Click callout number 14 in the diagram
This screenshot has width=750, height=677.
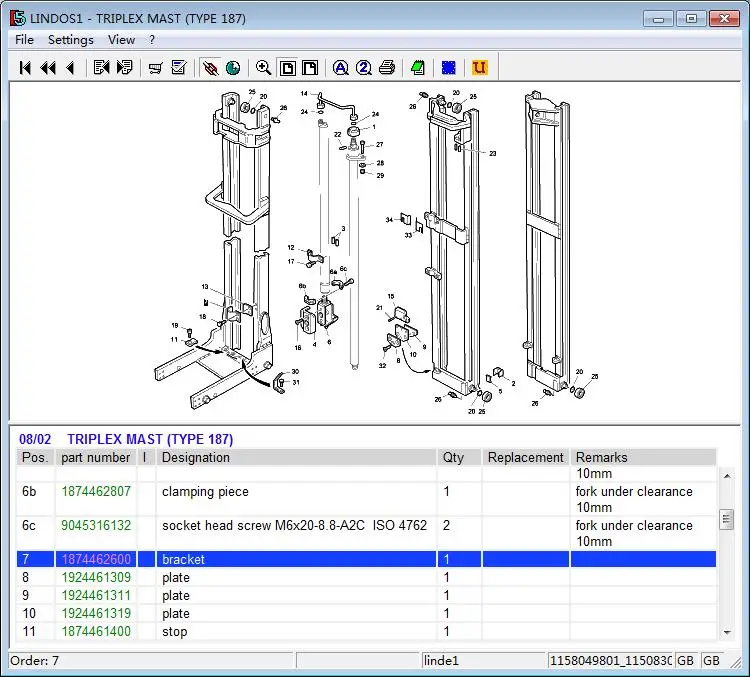304,94
